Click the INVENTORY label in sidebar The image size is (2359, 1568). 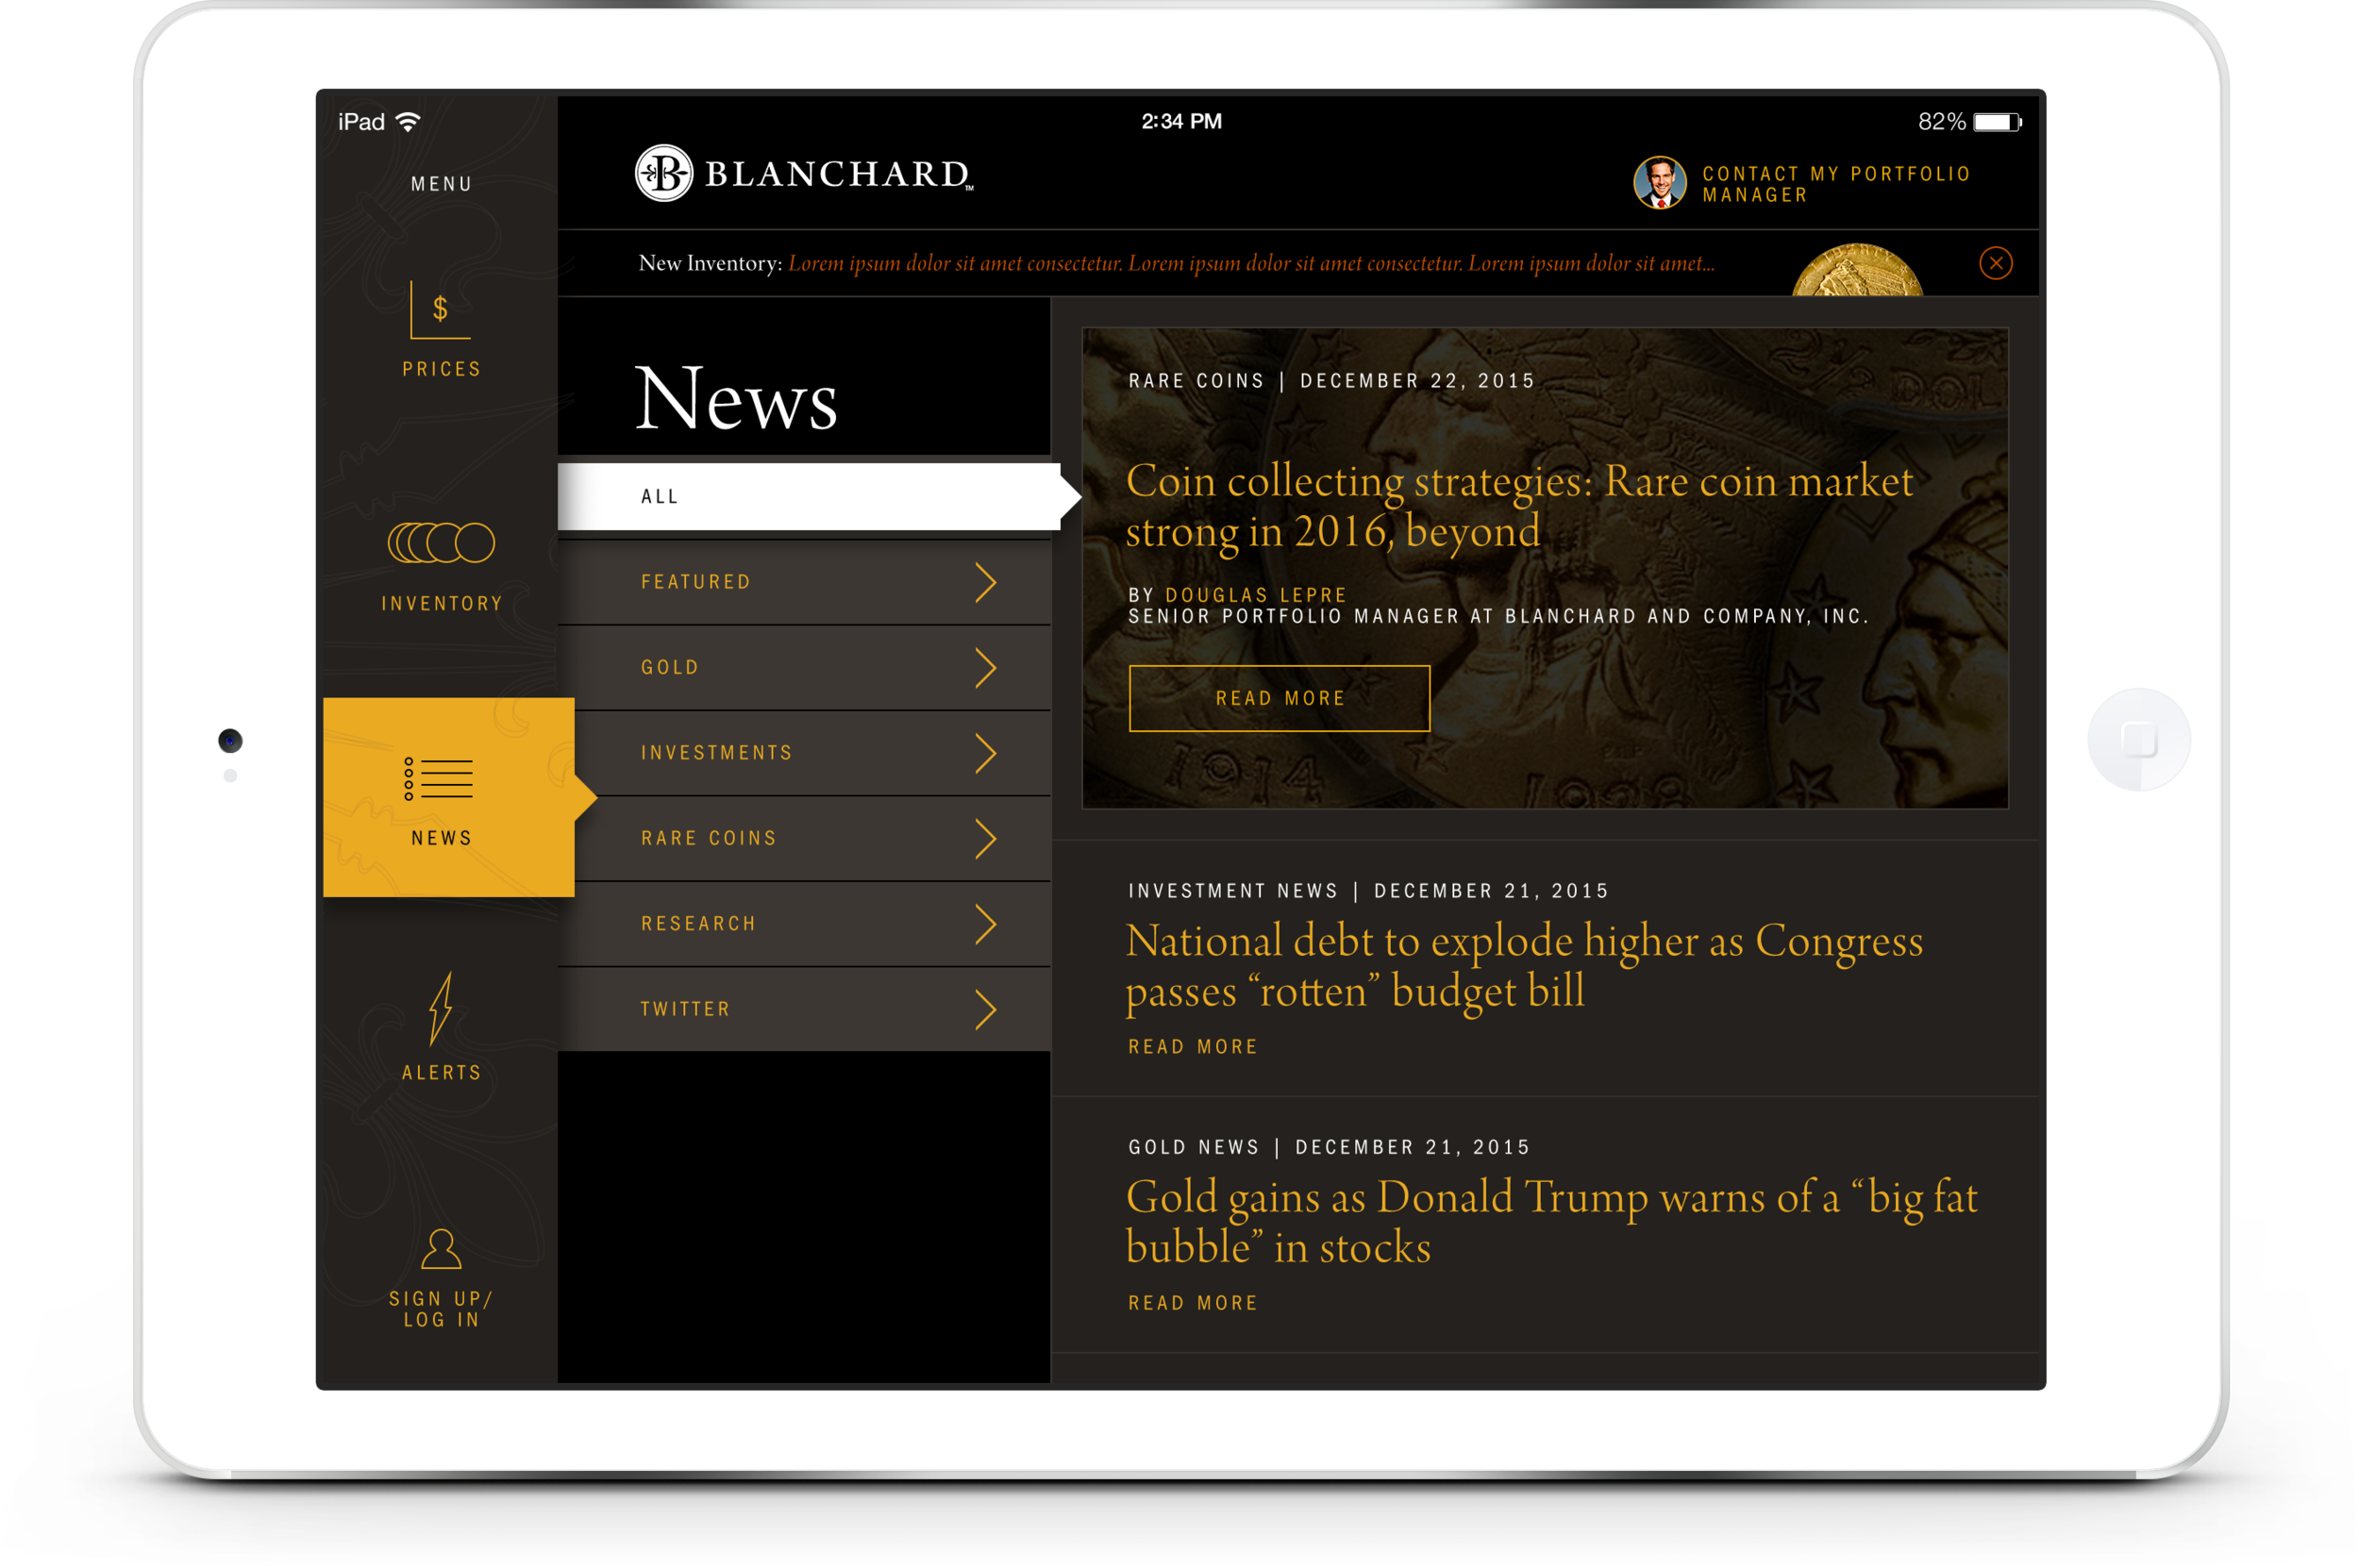(441, 604)
